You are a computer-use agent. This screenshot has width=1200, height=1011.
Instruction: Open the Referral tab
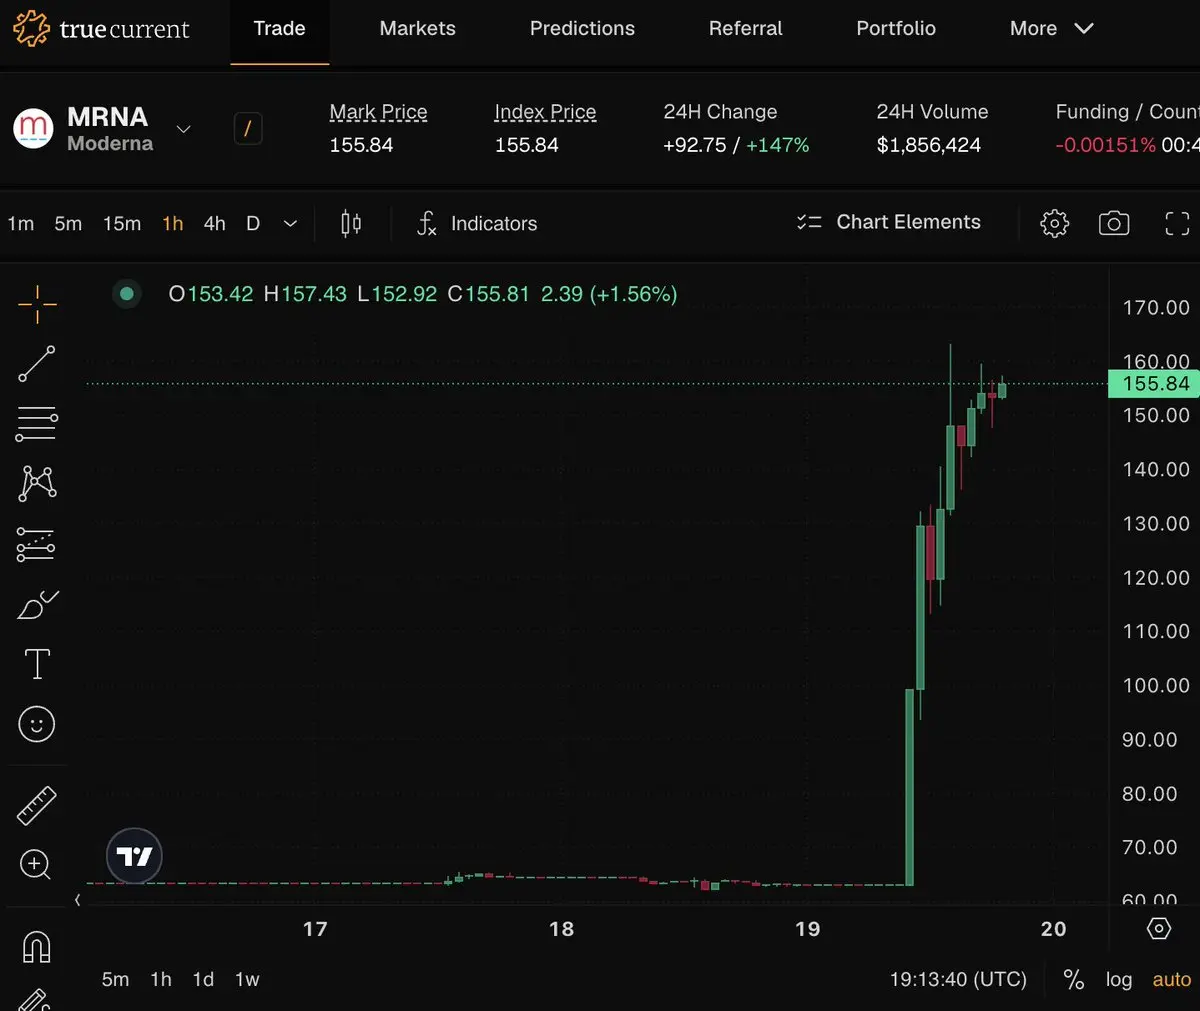click(x=746, y=28)
